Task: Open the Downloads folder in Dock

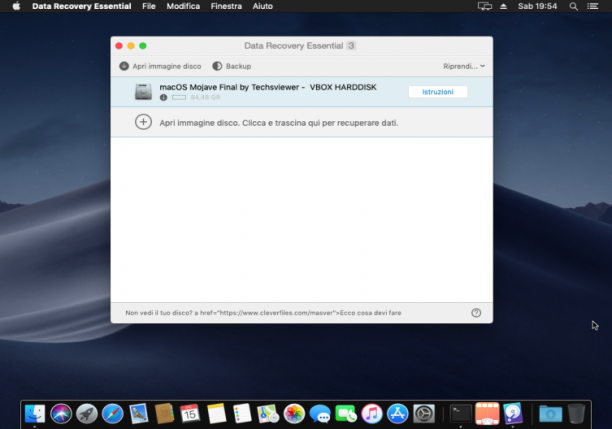Action: [550, 413]
